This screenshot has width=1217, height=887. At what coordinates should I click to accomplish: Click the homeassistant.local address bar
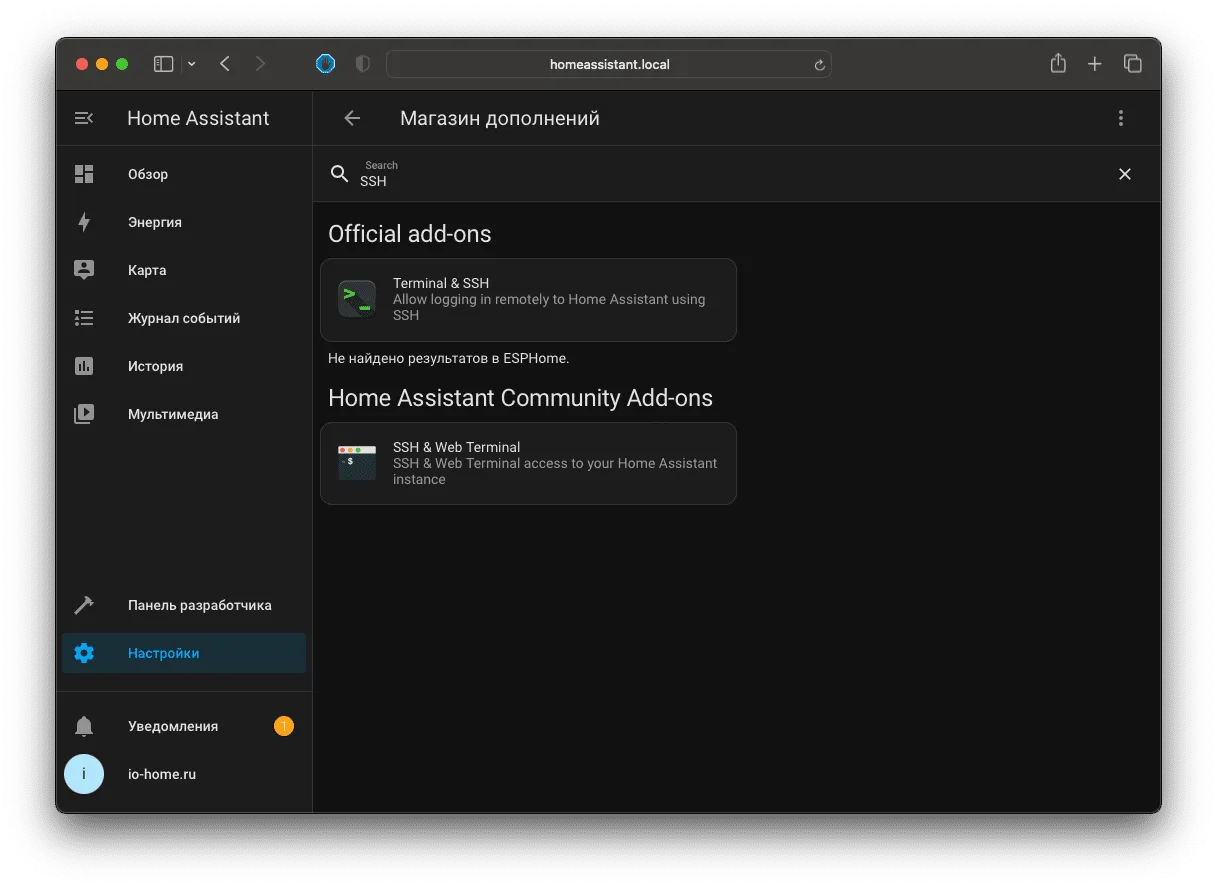tap(609, 64)
